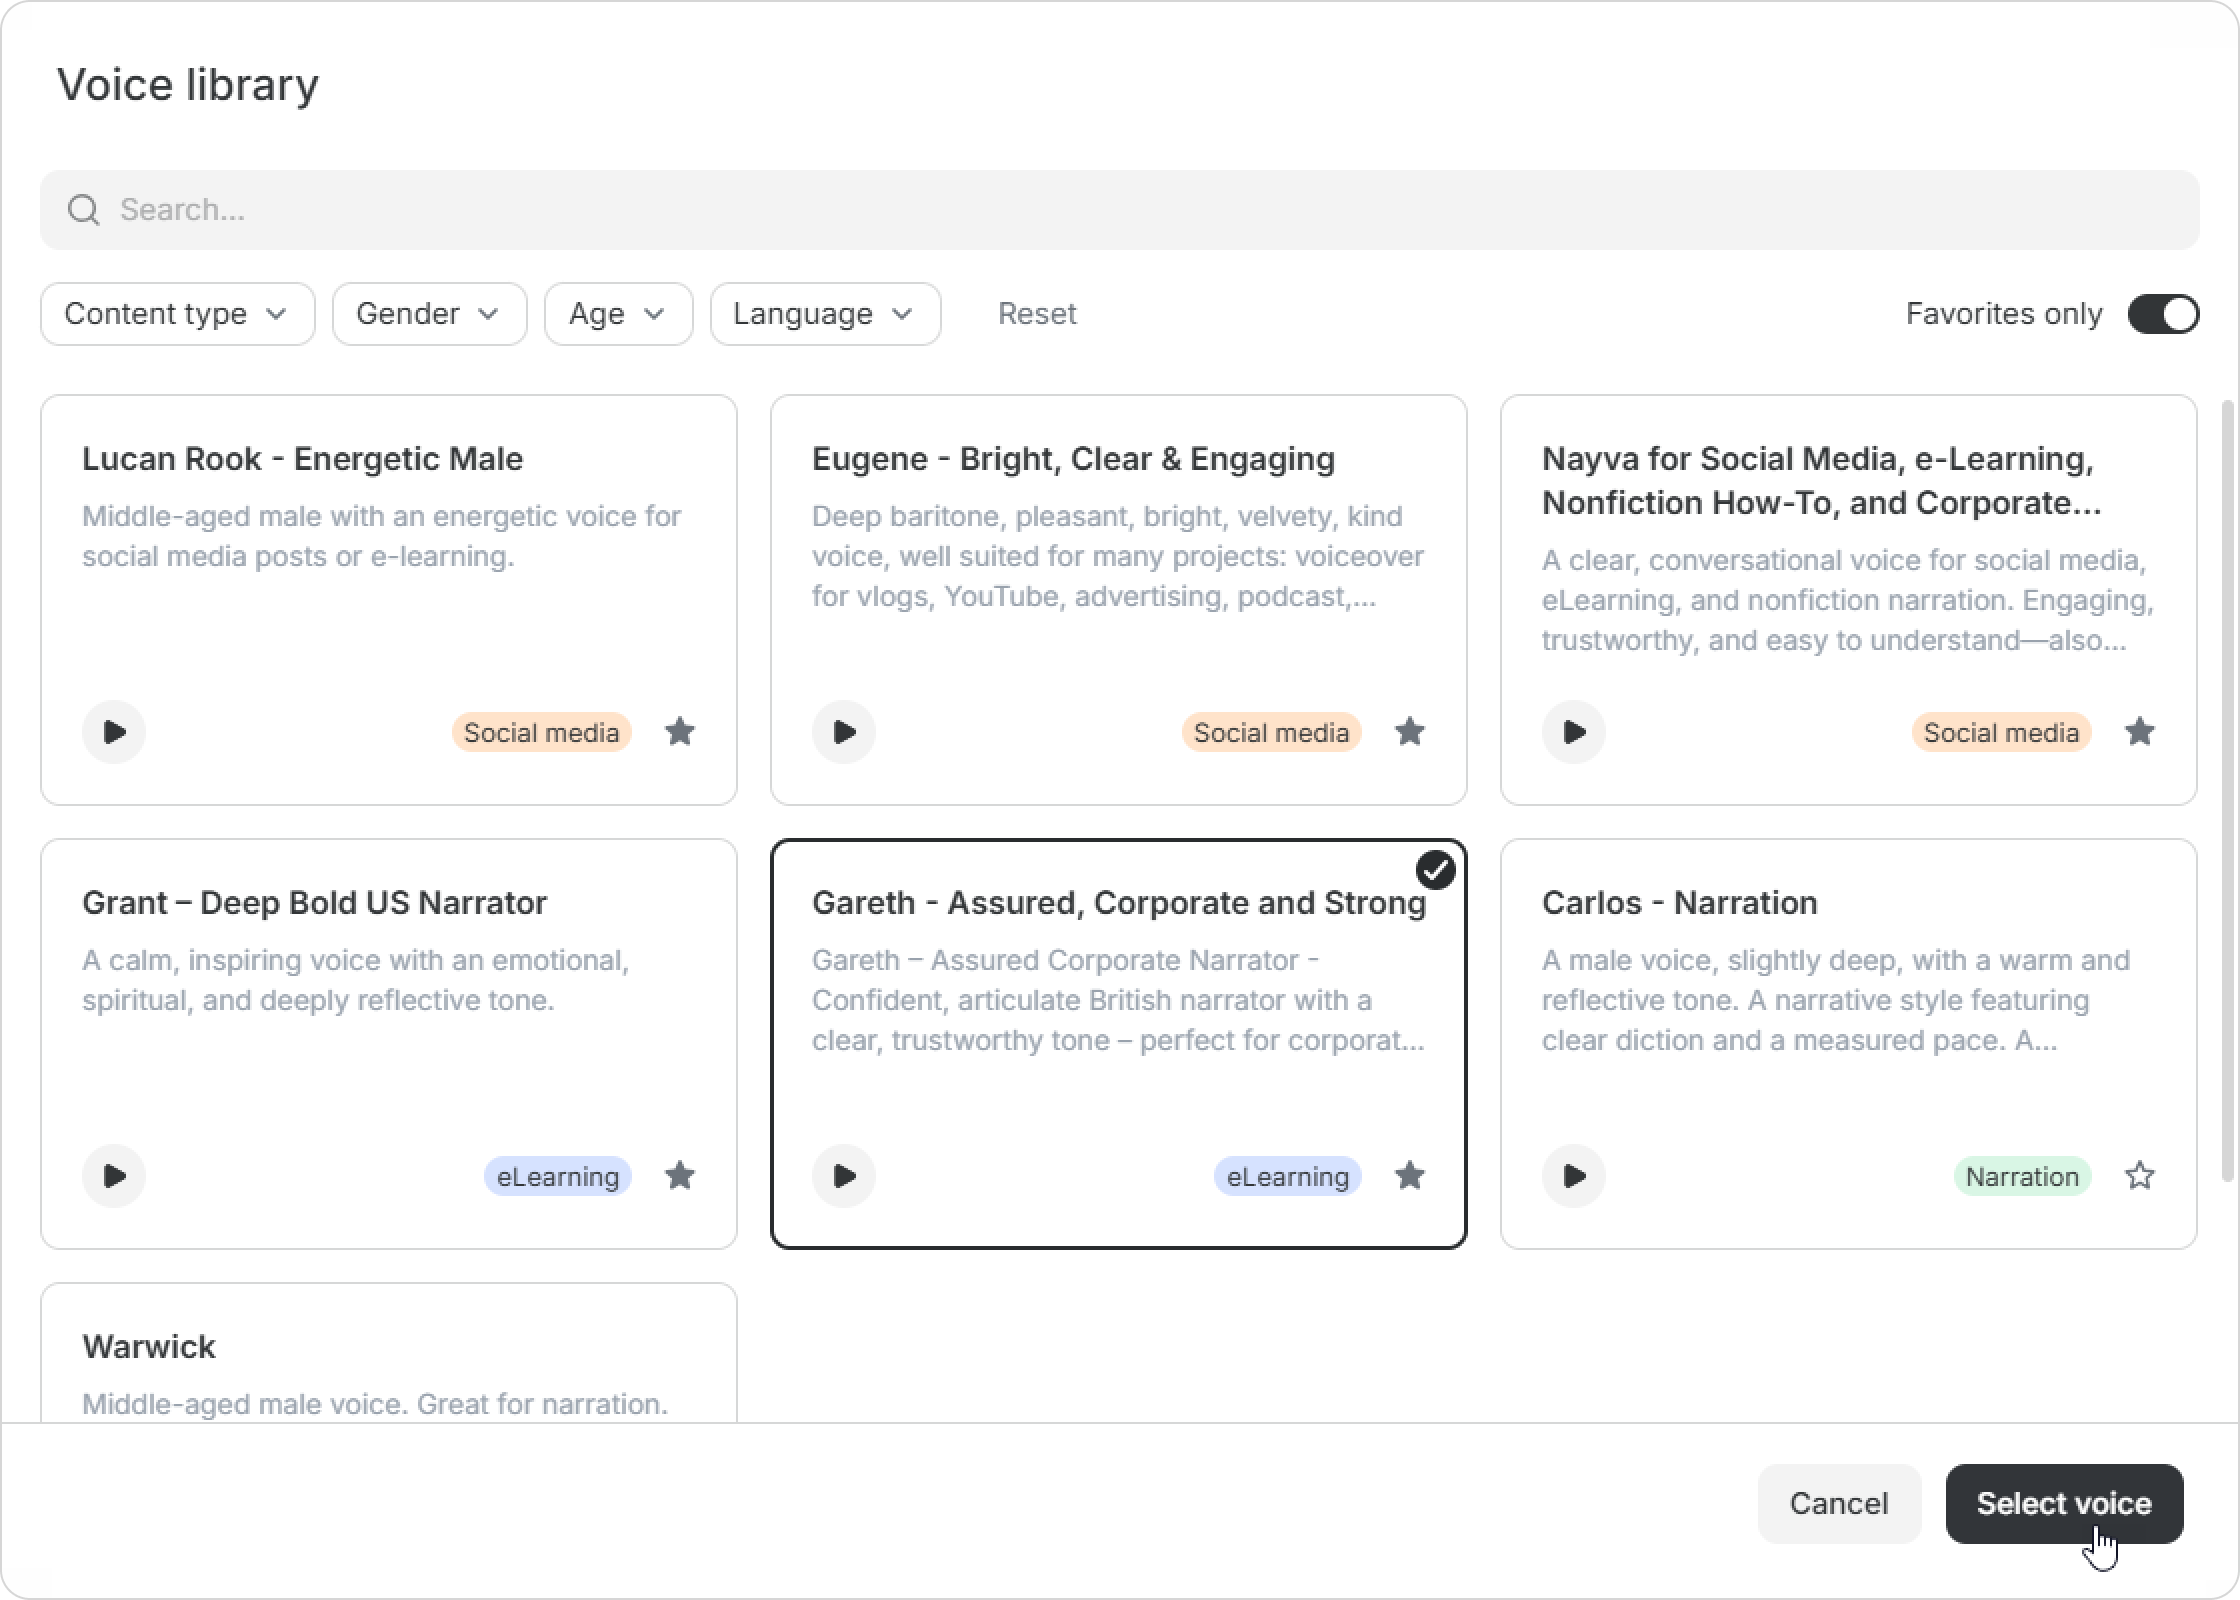Click the Narration tag on Carlos card
Screen dimensions: 2240x1600
point(2023,1177)
